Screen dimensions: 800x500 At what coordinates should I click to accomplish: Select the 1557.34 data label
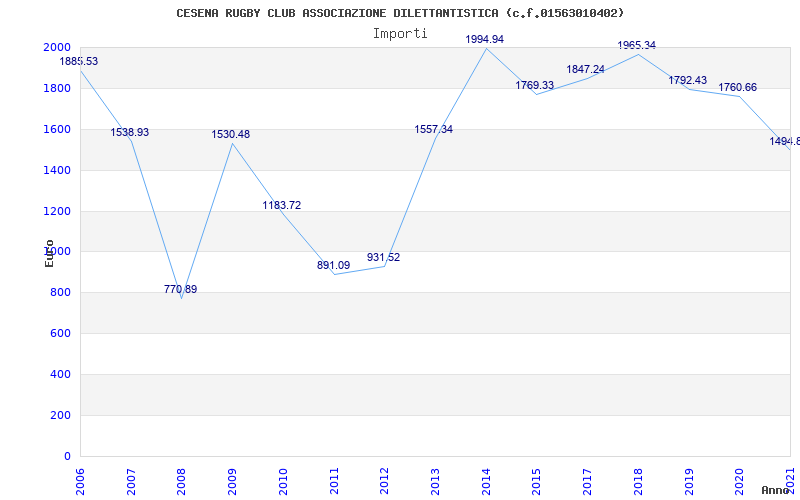(x=433, y=129)
